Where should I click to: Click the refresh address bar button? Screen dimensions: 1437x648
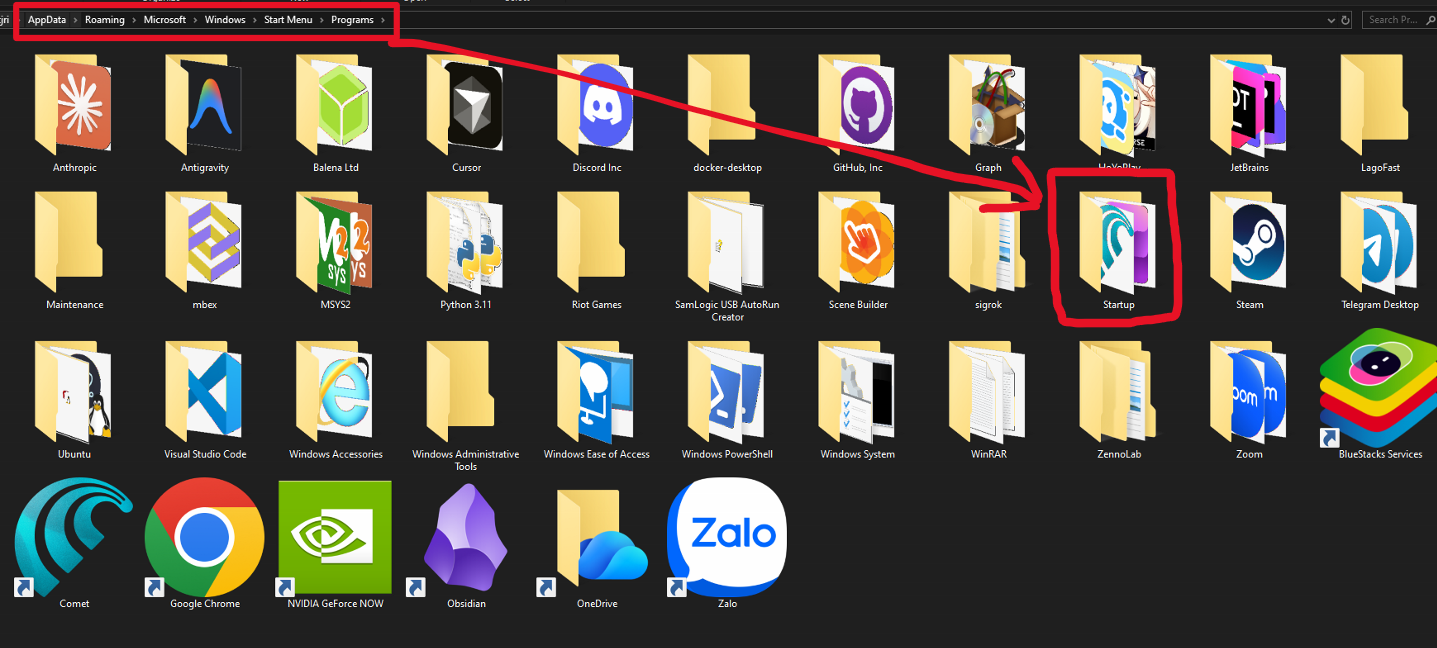(1345, 19)
